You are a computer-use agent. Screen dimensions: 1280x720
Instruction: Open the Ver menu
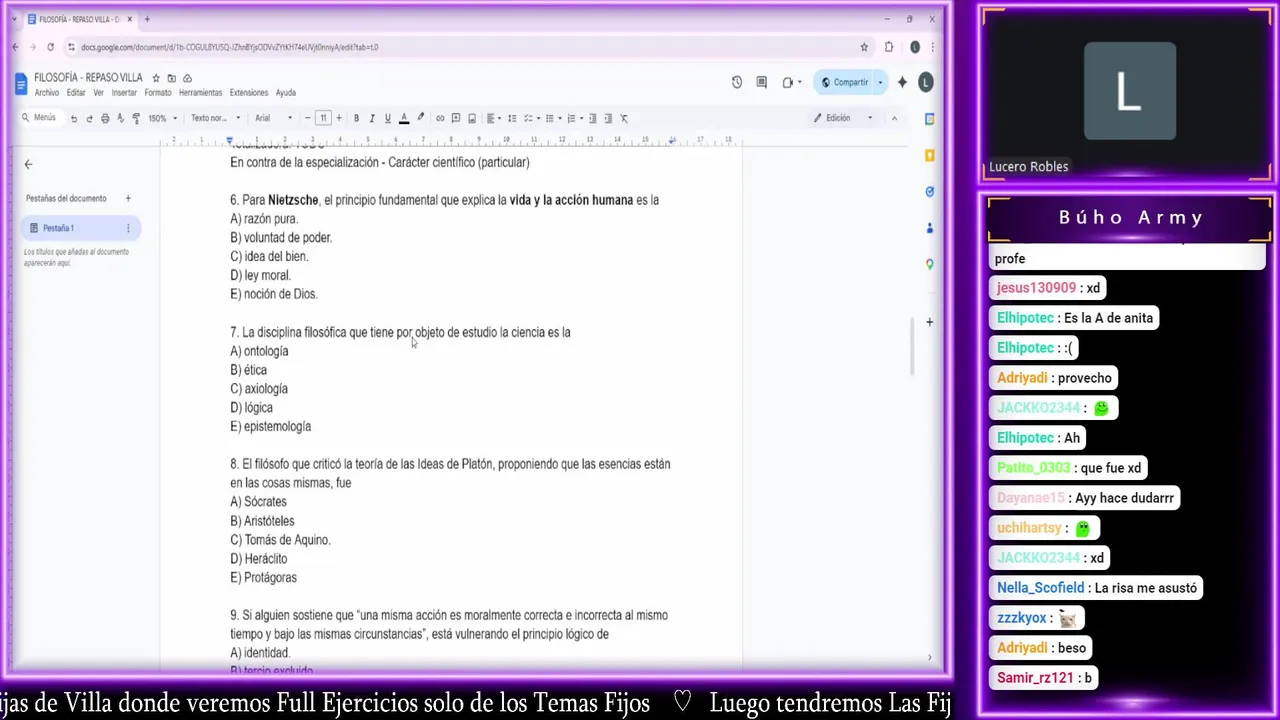pos(98,93)
